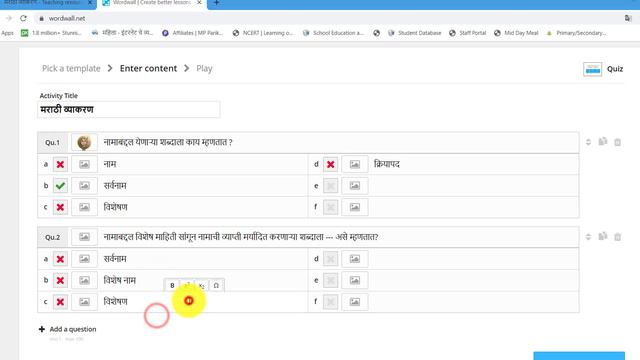Add image to Qu.2 answer e
The image size is (640, 360).
[x=354, y=280]
